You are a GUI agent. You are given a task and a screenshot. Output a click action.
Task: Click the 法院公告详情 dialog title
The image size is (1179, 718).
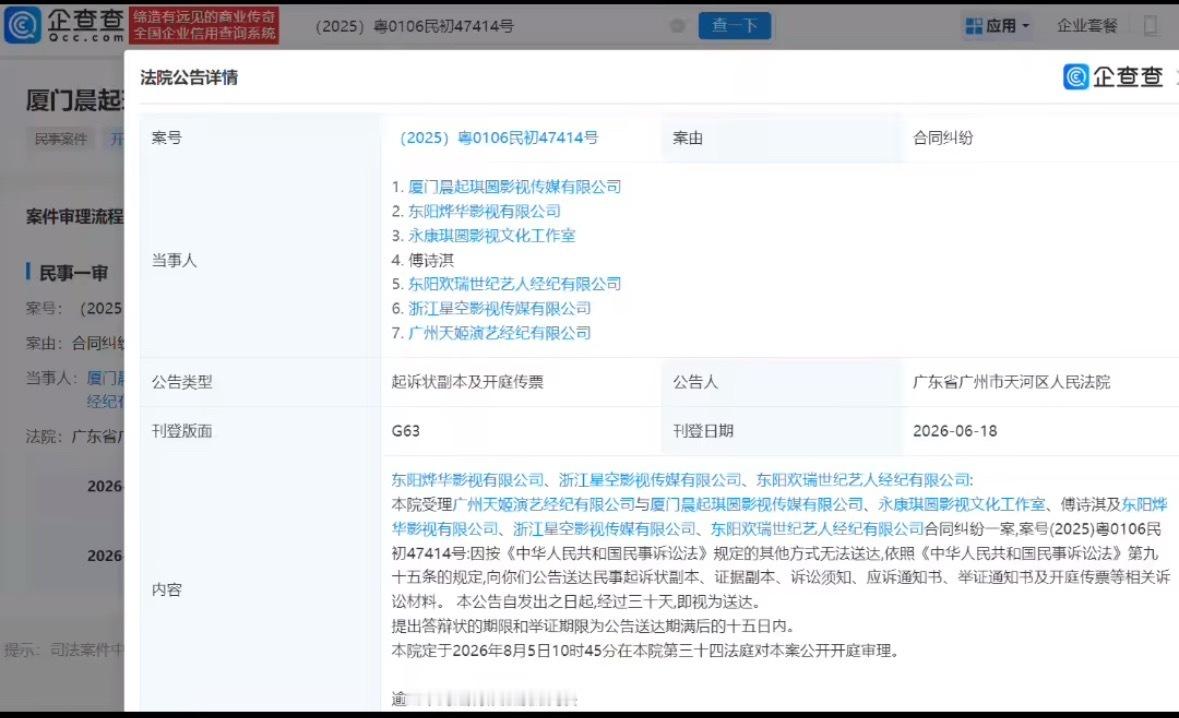(189, 77)
